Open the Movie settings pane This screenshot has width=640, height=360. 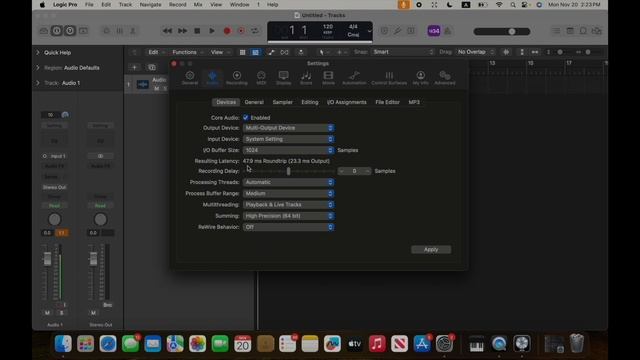[x=328, y=78]
